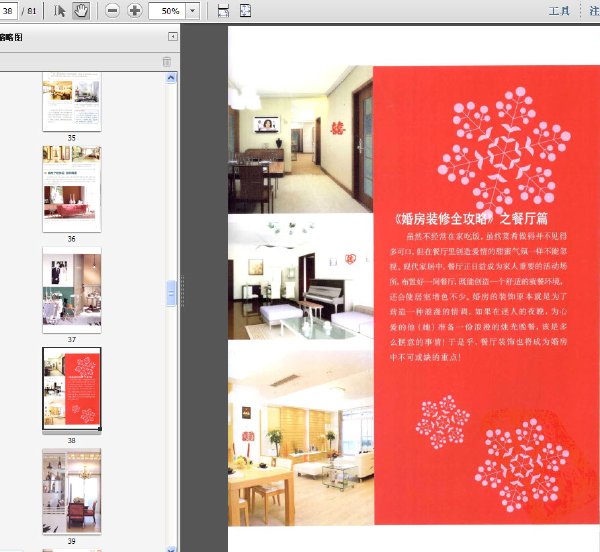The width and height of the screenshot is (600, 552).
Task: Fit page width with scrolling icon
Action: click(223, 11)
